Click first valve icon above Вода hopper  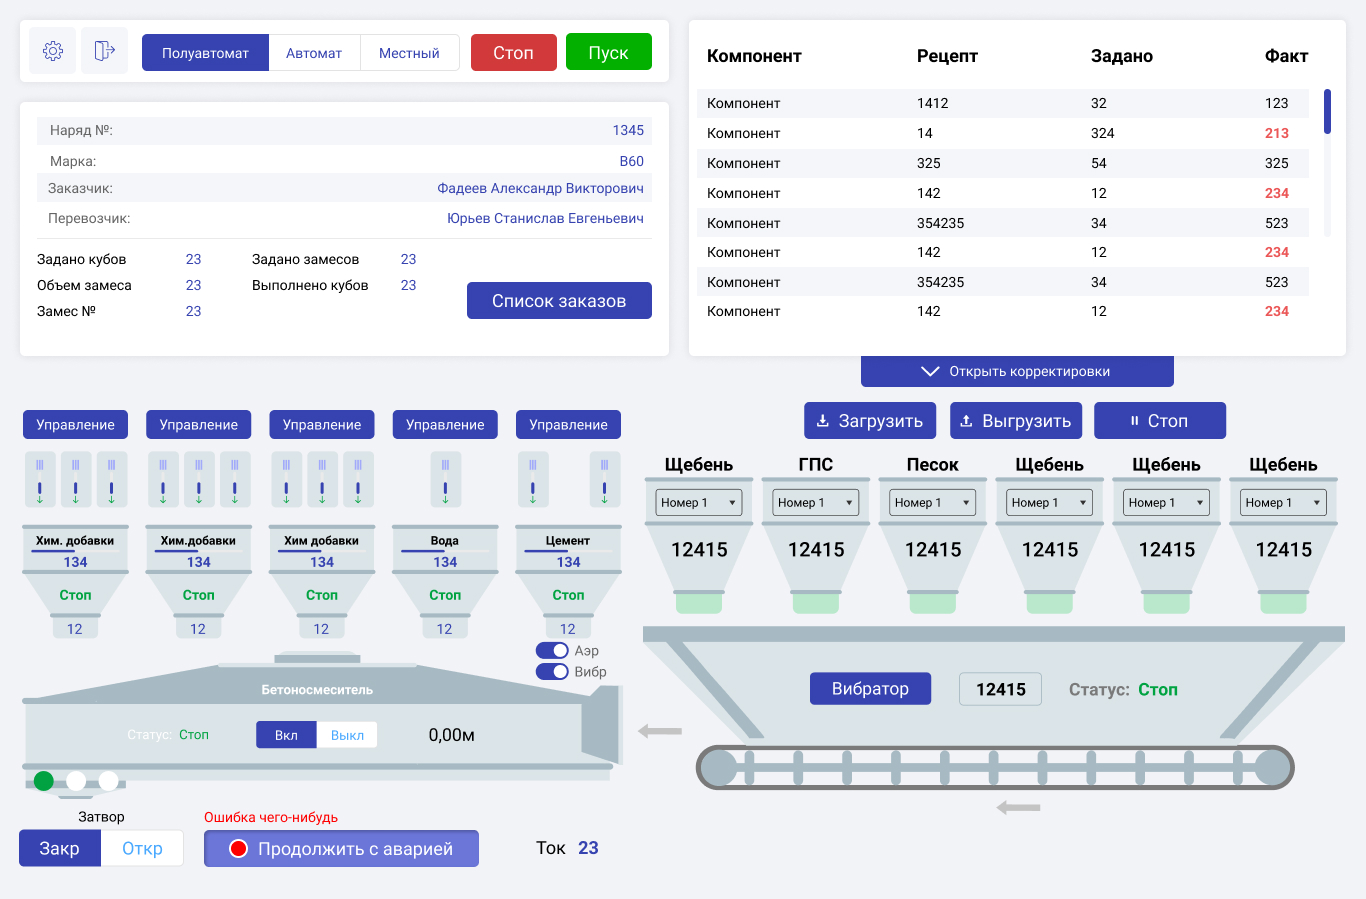(445, 478)
